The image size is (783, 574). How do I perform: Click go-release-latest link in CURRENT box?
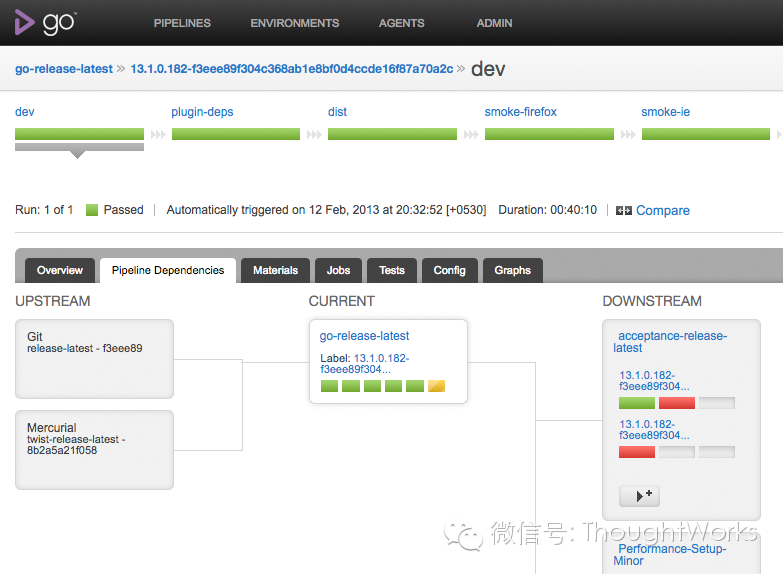click(x=364, y=336)
